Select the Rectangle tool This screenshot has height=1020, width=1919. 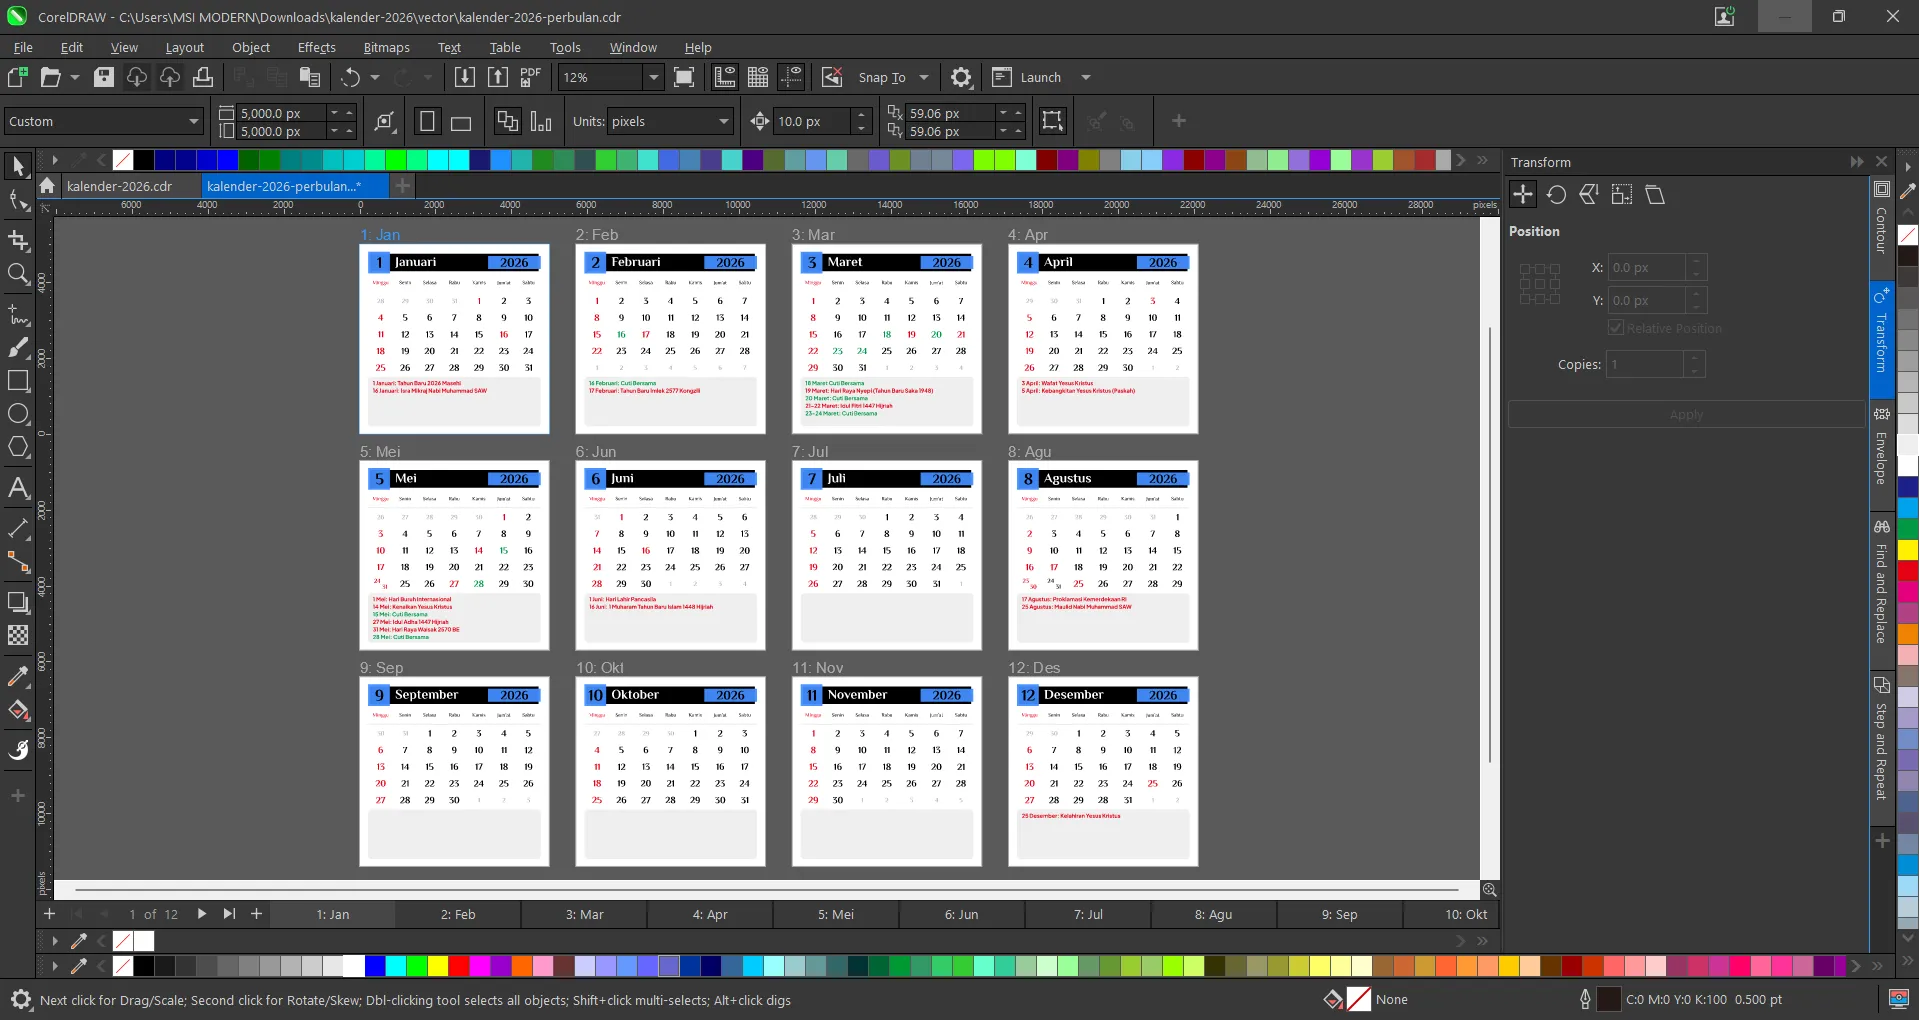coord(18,381)
